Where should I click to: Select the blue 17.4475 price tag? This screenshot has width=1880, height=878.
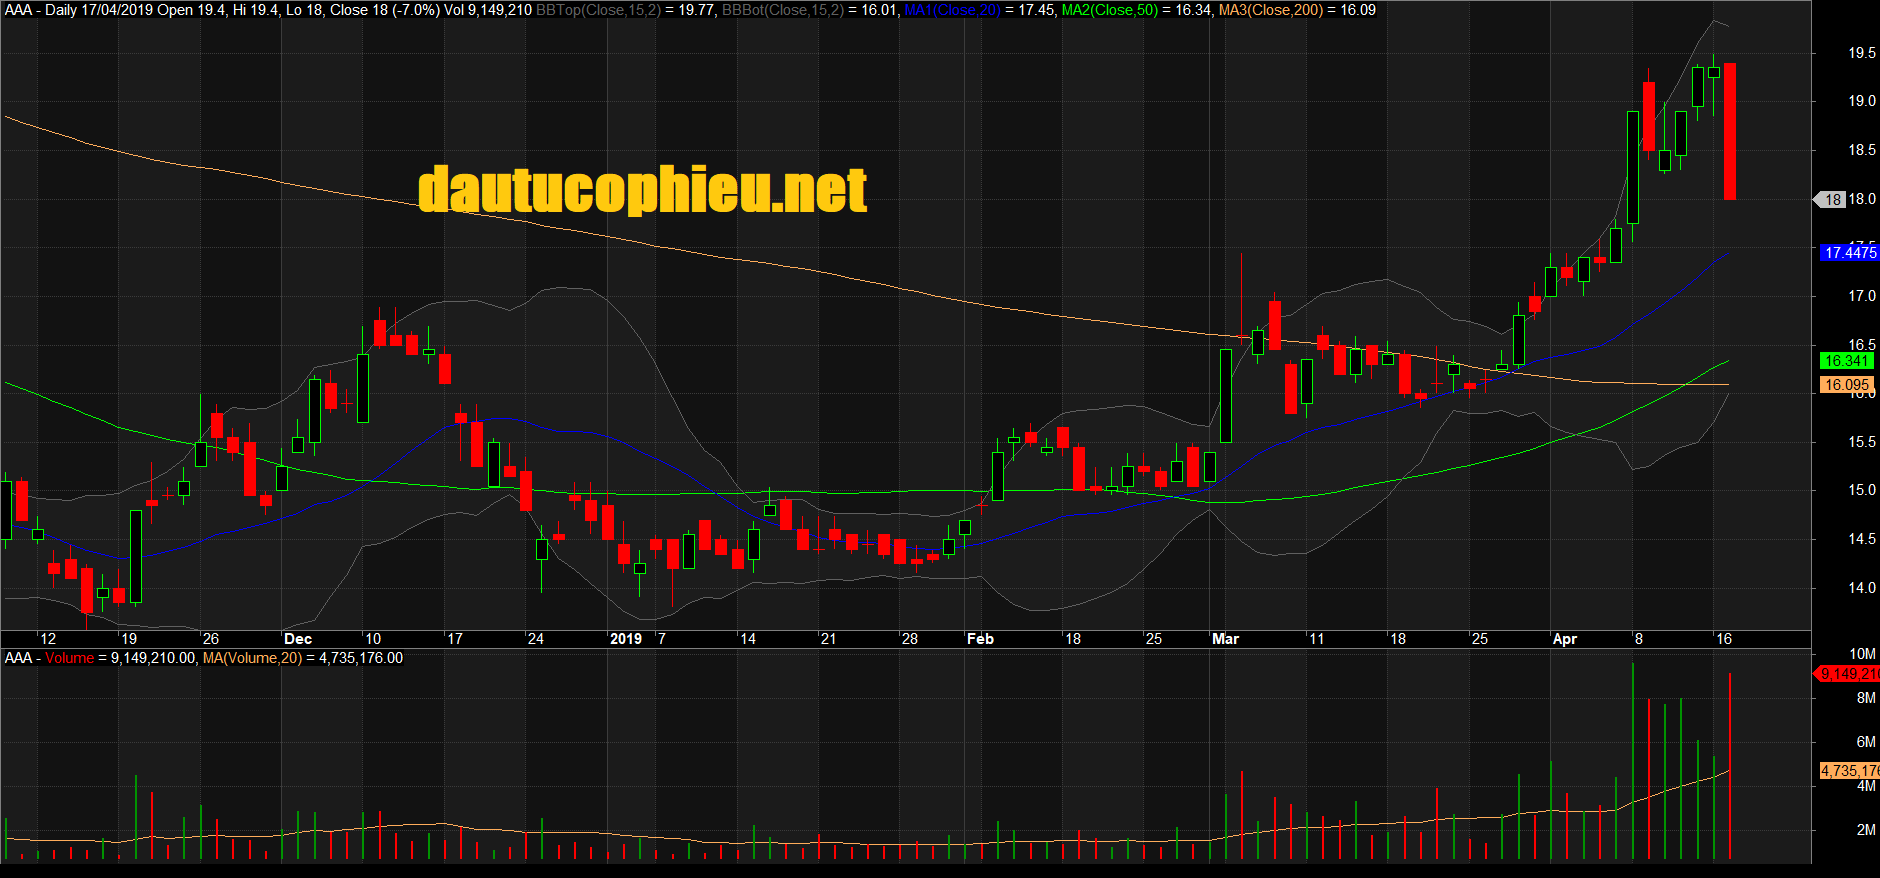(1848, 253)
